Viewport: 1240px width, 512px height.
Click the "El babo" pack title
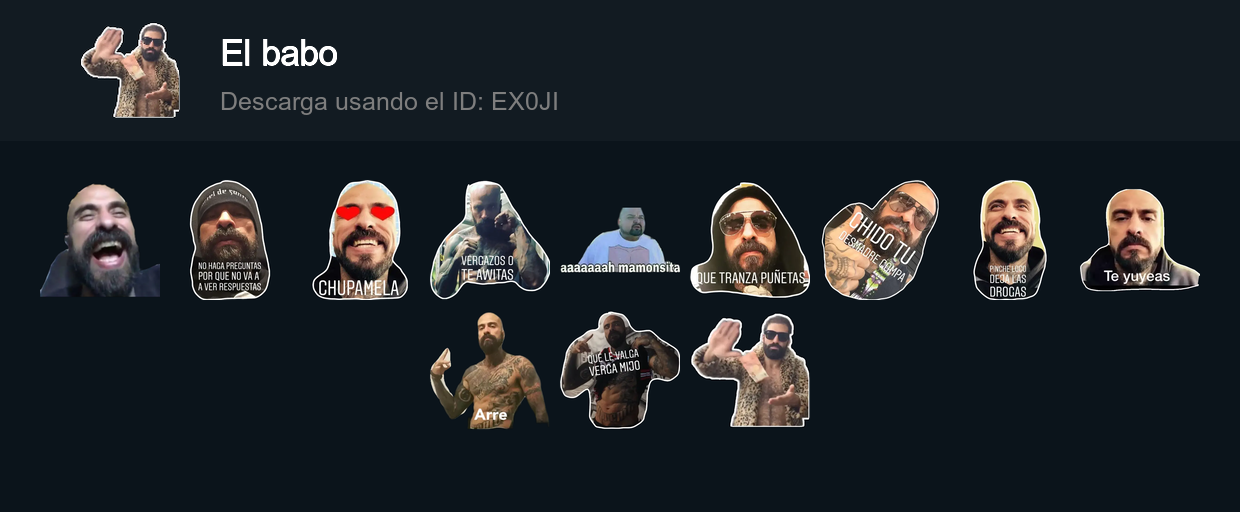click(x=279, y=54)
